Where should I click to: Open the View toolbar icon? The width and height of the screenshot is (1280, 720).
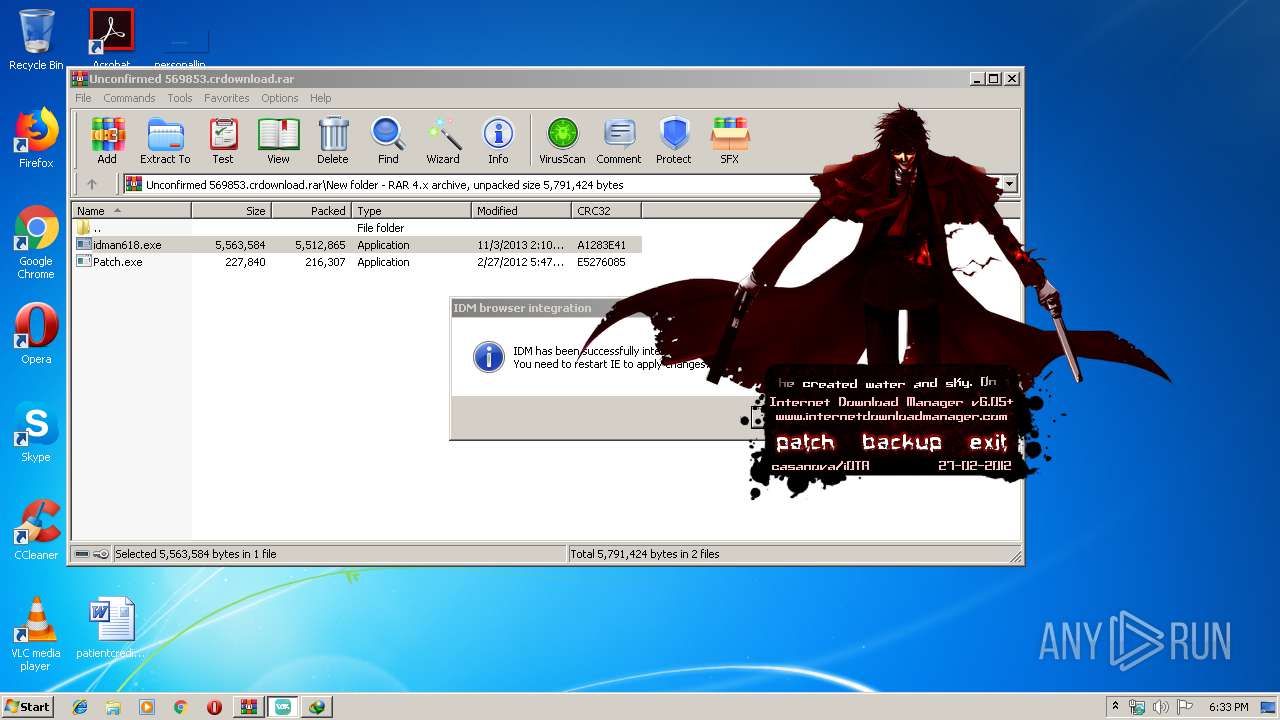point(278,141)
